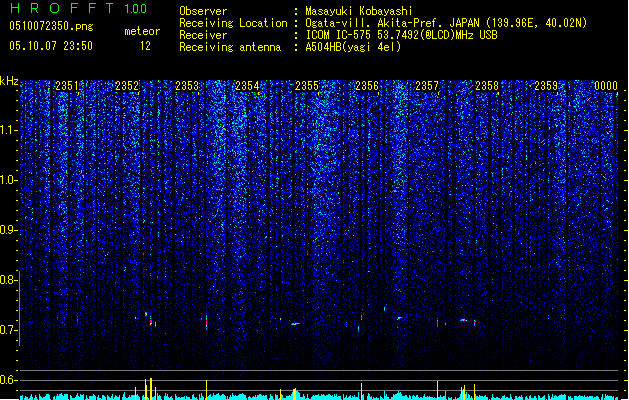Click the 0.6 kHz axis label

point(8,380)
